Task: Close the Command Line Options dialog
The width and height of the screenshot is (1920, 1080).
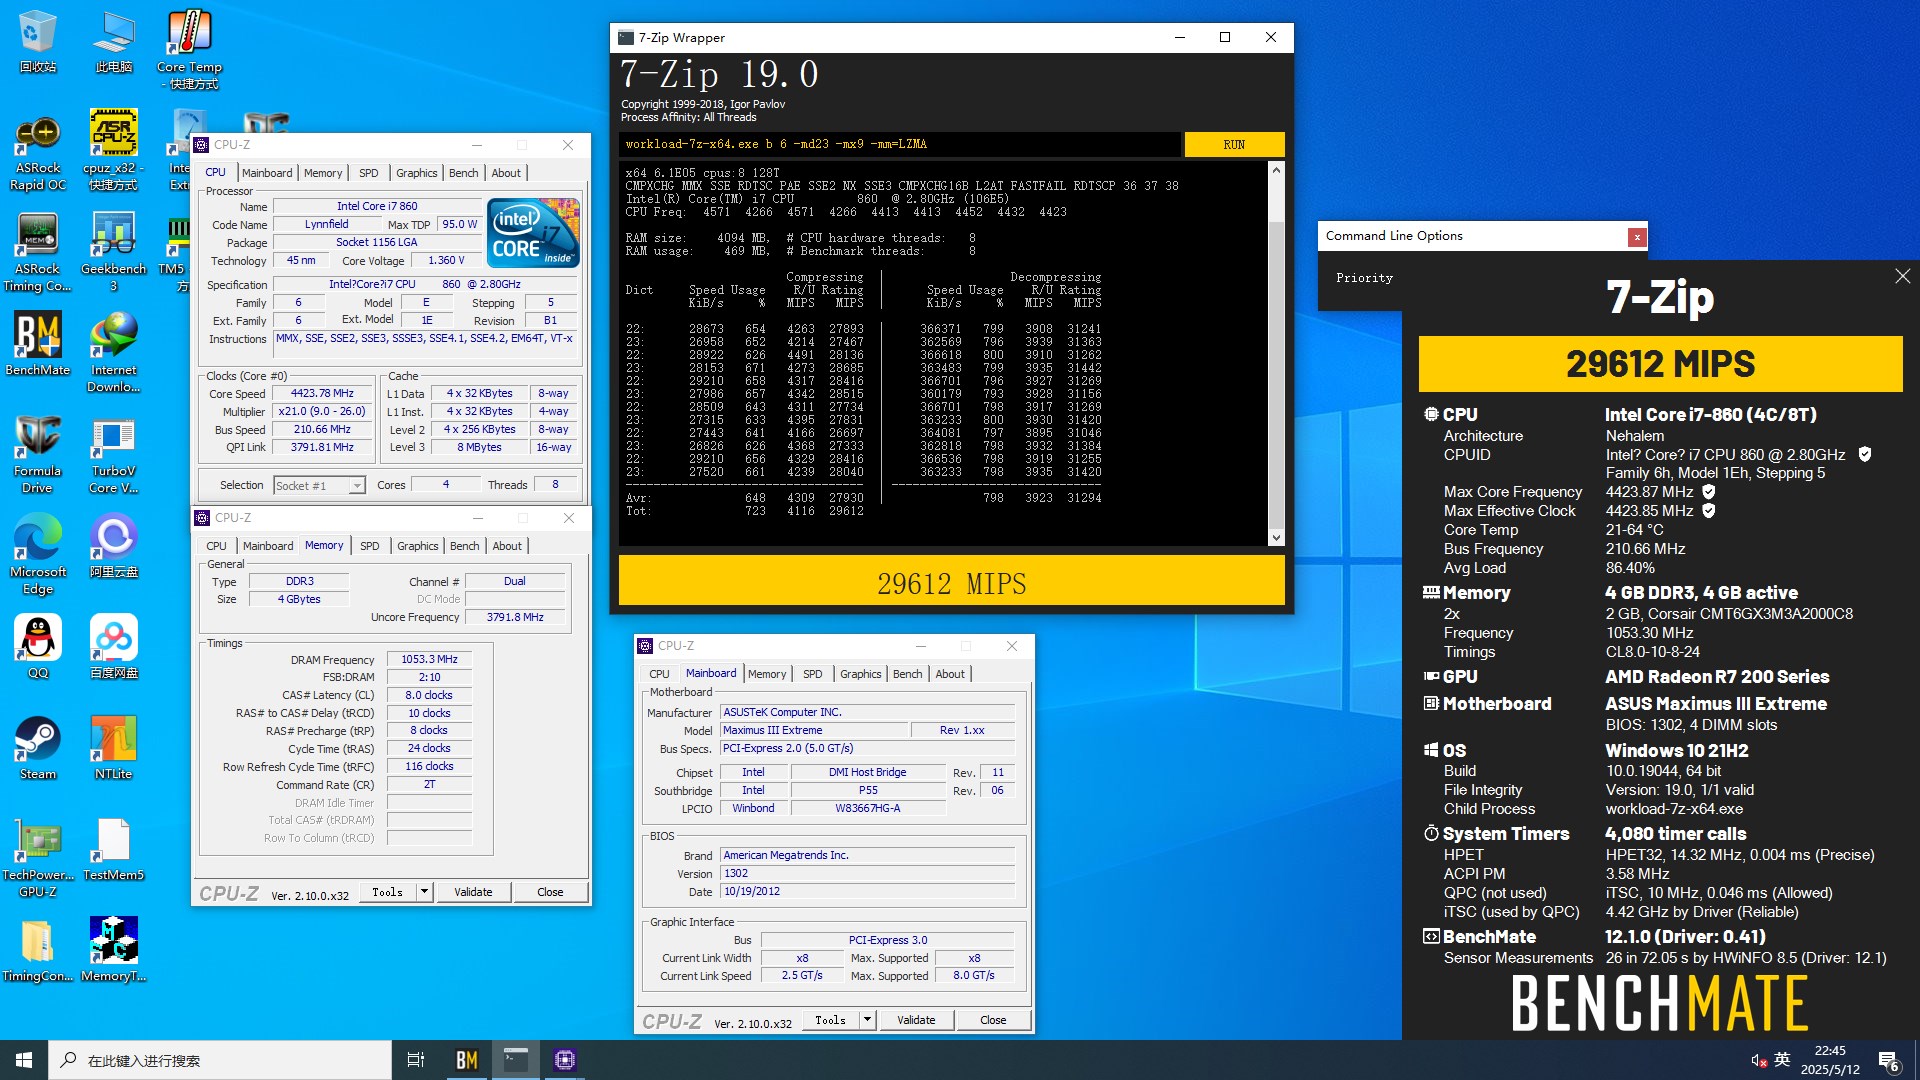Action: [x=1636, y=237]
